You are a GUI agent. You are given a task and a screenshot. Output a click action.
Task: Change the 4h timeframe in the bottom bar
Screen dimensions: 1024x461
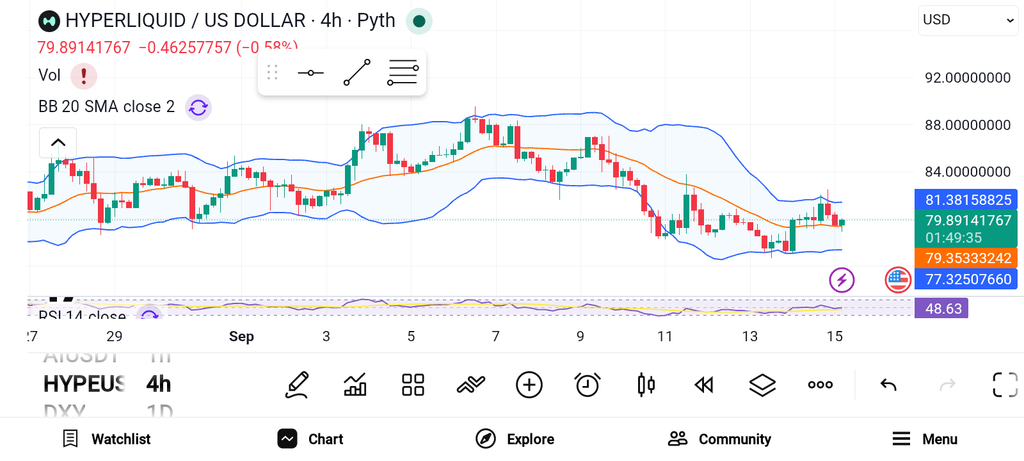coord(159,384)
